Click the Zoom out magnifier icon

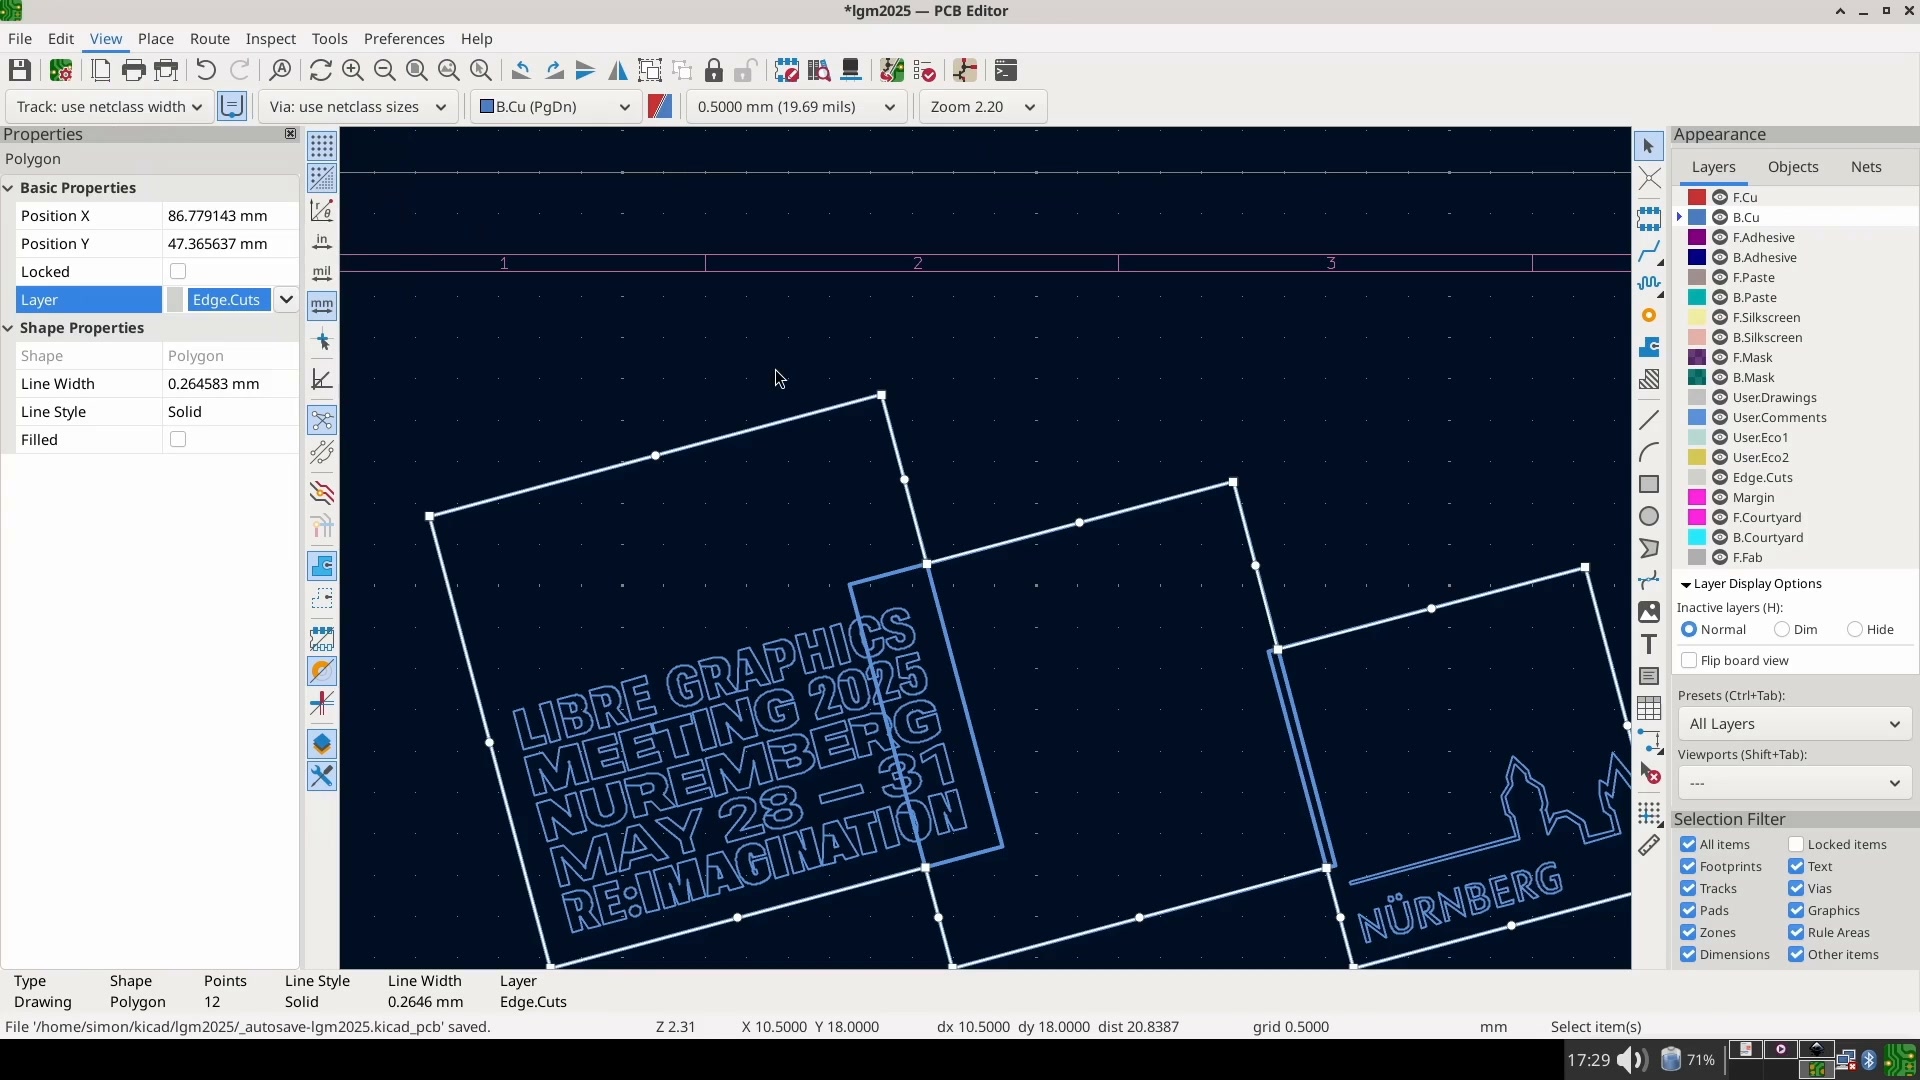click(x=384, y=70)
